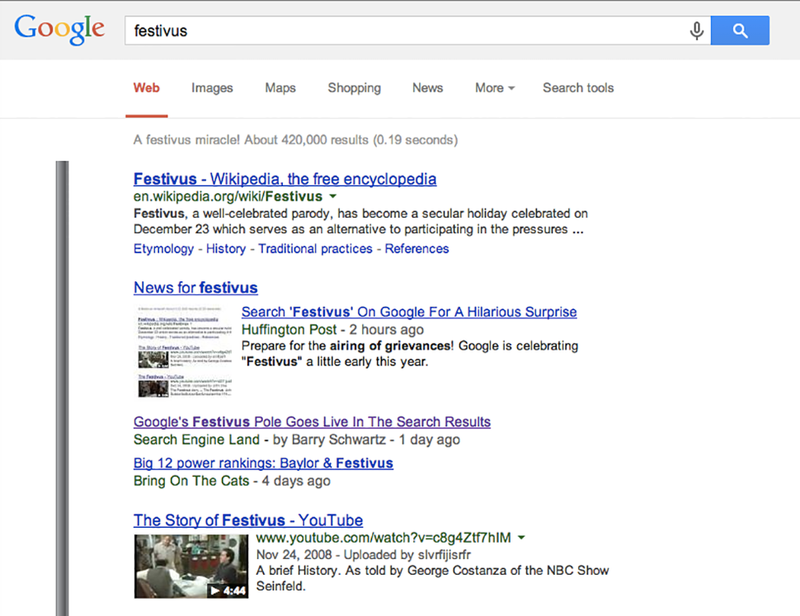
Task: Open Search 'Festivus' On Google article link
Action: point(409,312)
